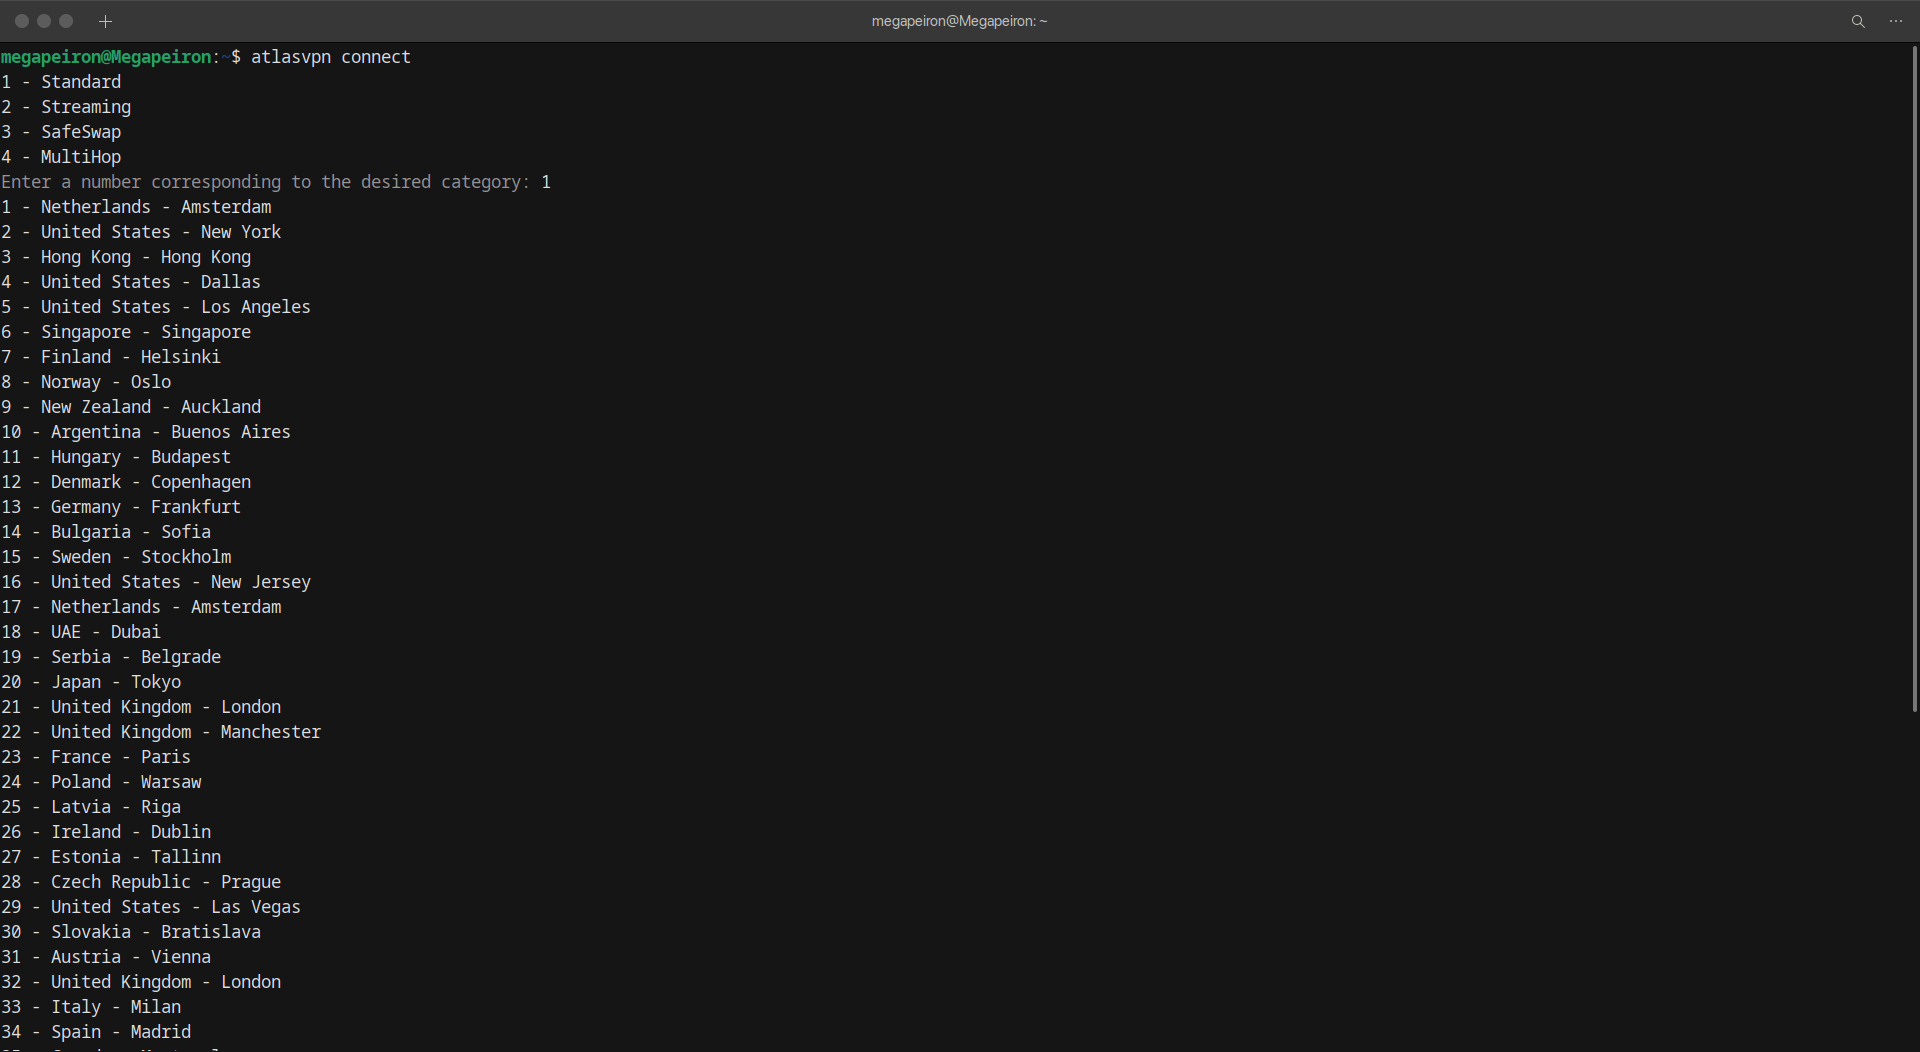Click line '5 - United States - Los Angeles'
The image size is (1920, 1052).
(x=156, y=307)
